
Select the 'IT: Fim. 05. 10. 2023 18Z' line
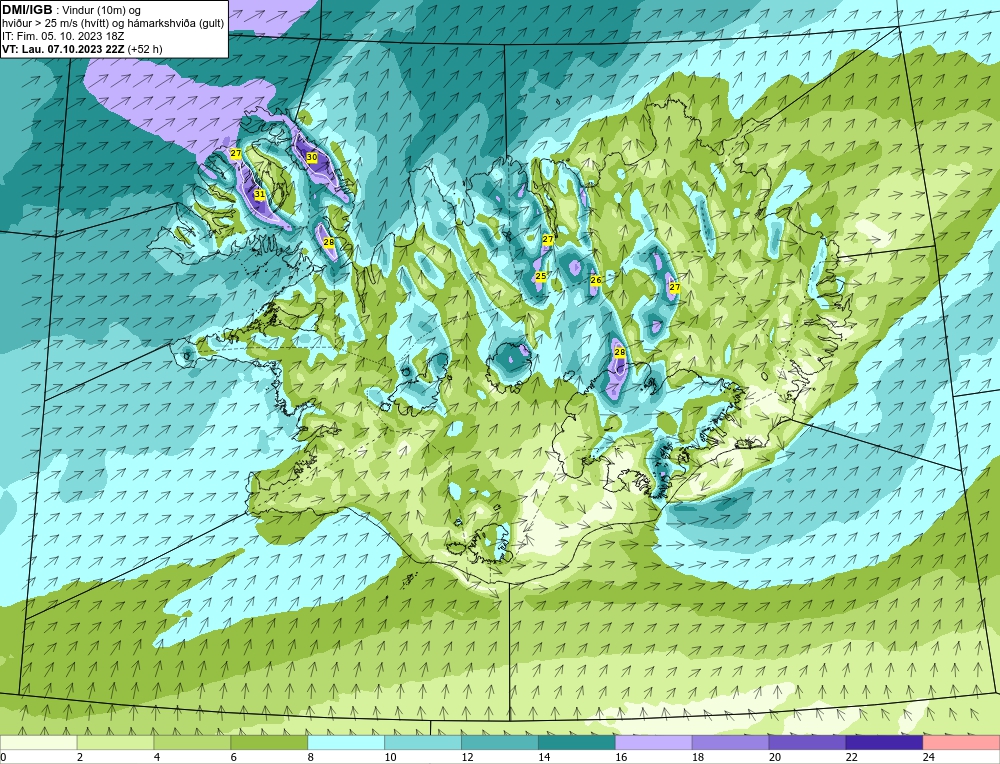coord(63,36)
